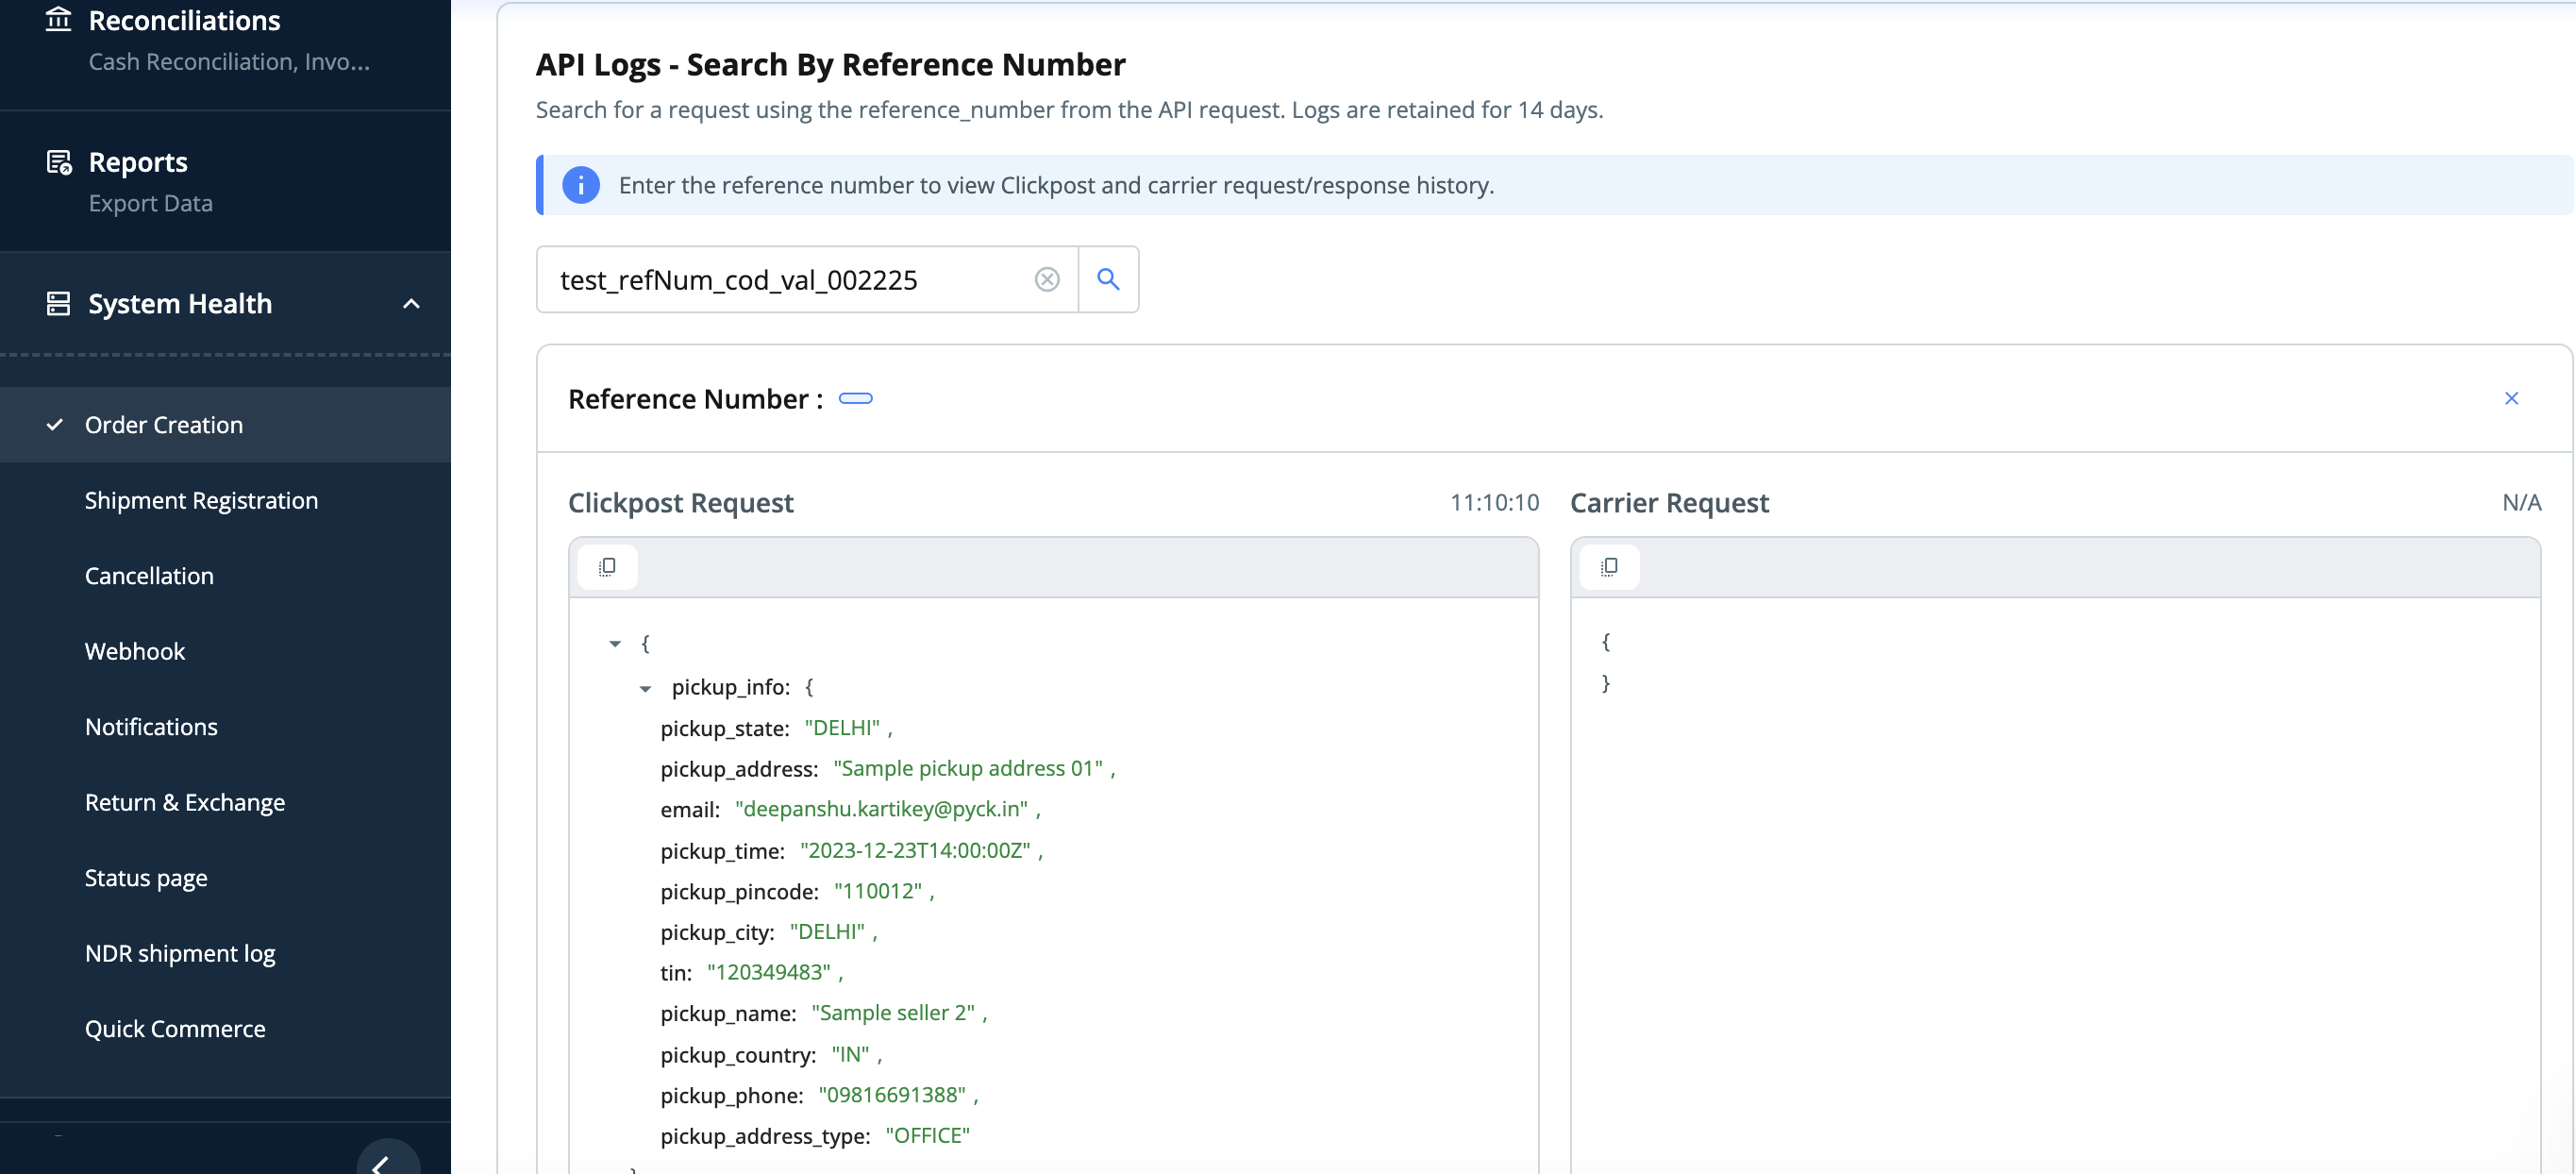Go to Cancellation logs
The width and height of the screenshot is (2576, 1174).
point(149,576)
